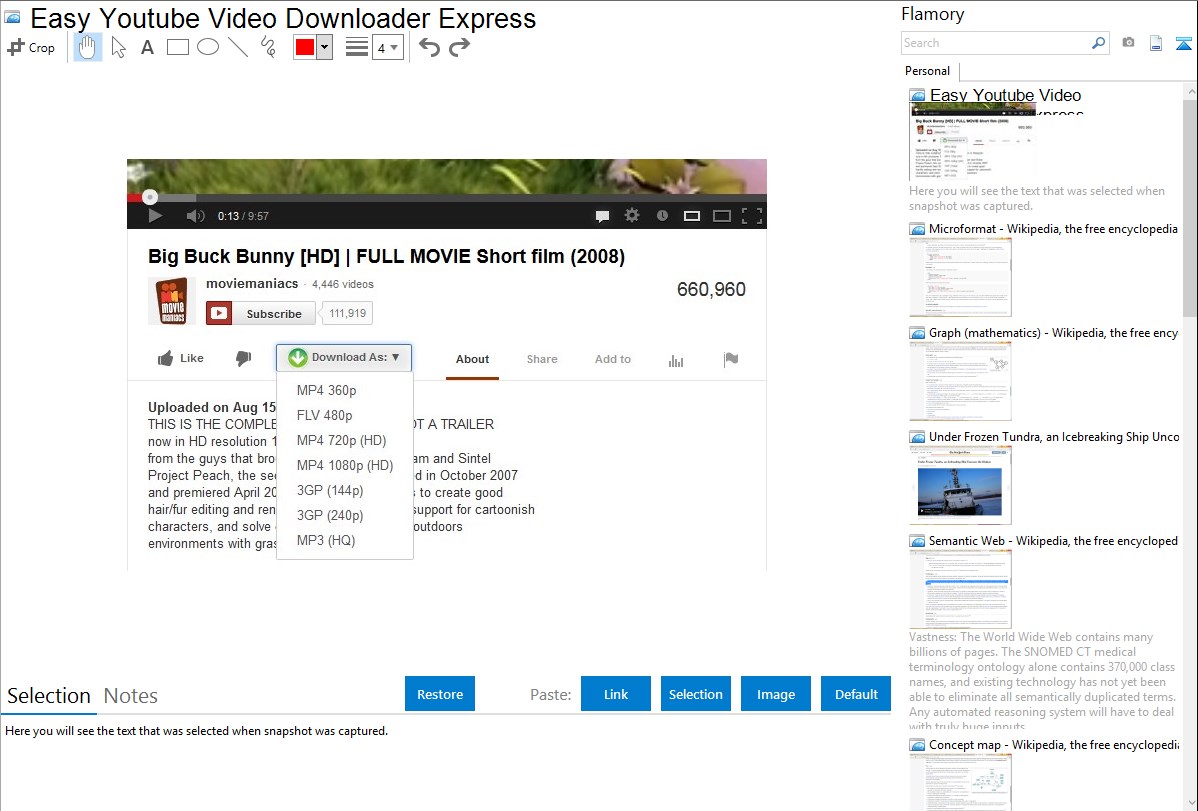Click the Paste Selection button

(696, 694)
